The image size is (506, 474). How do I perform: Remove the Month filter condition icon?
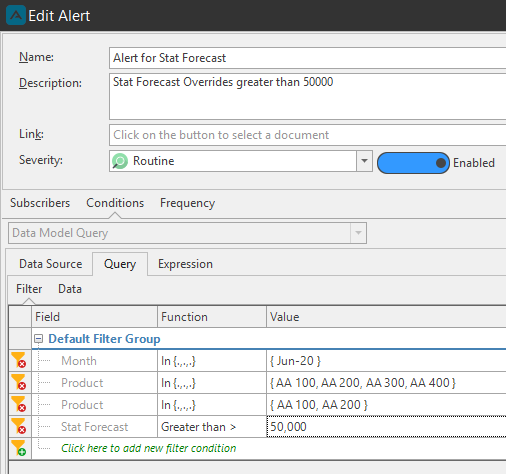(19, 360)
